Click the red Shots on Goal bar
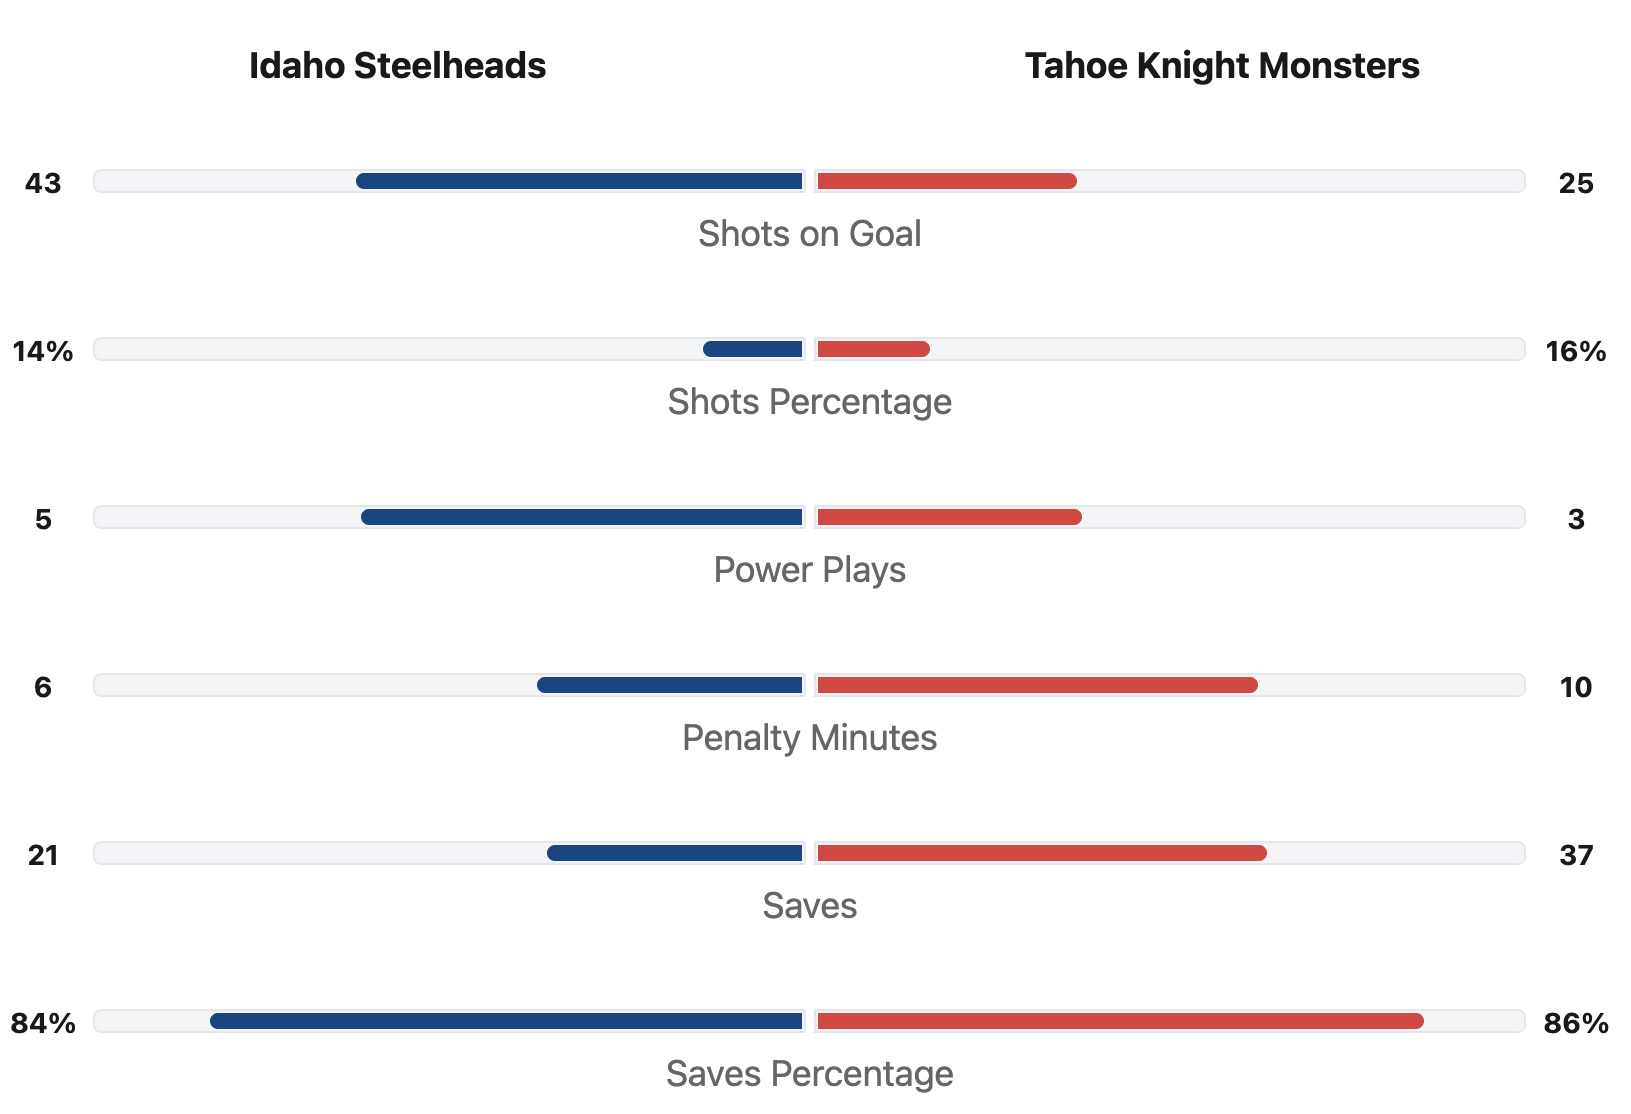 (946, 181)
